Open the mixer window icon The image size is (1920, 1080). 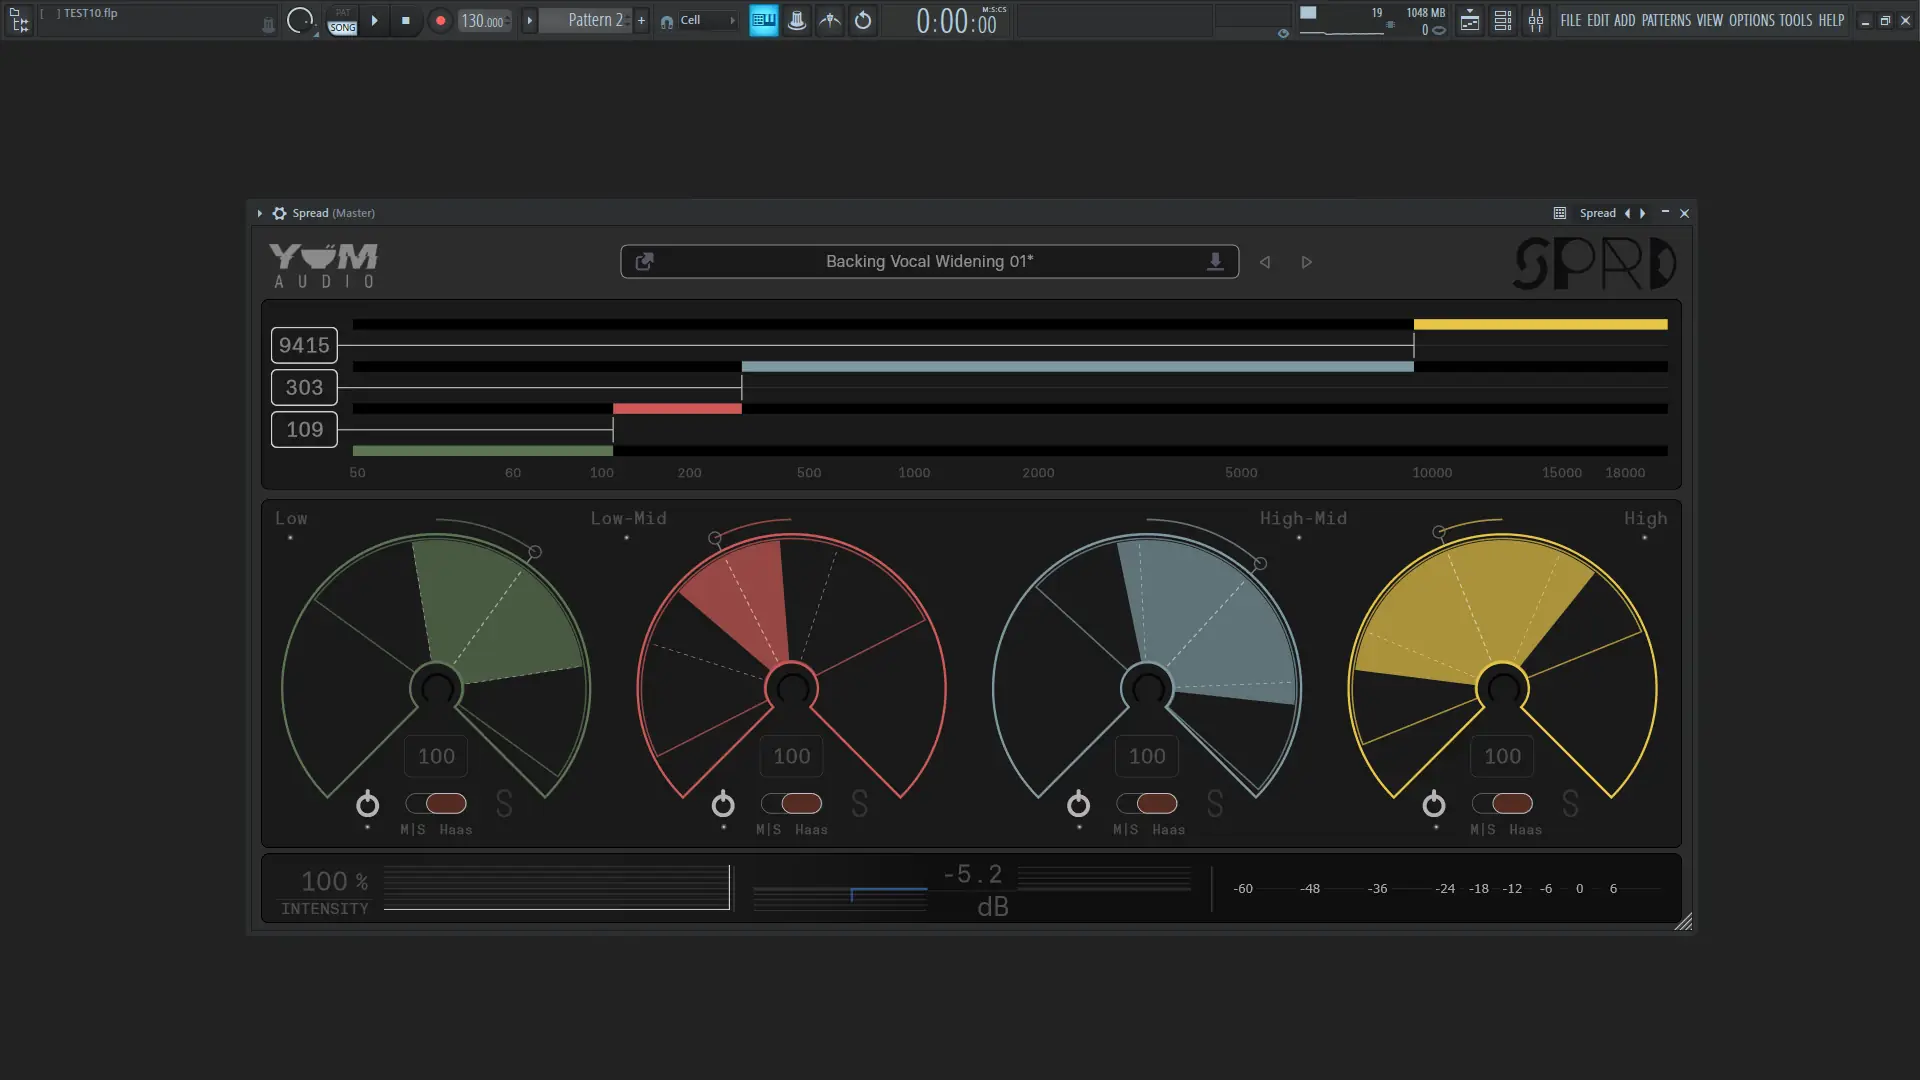point(1536,20)
